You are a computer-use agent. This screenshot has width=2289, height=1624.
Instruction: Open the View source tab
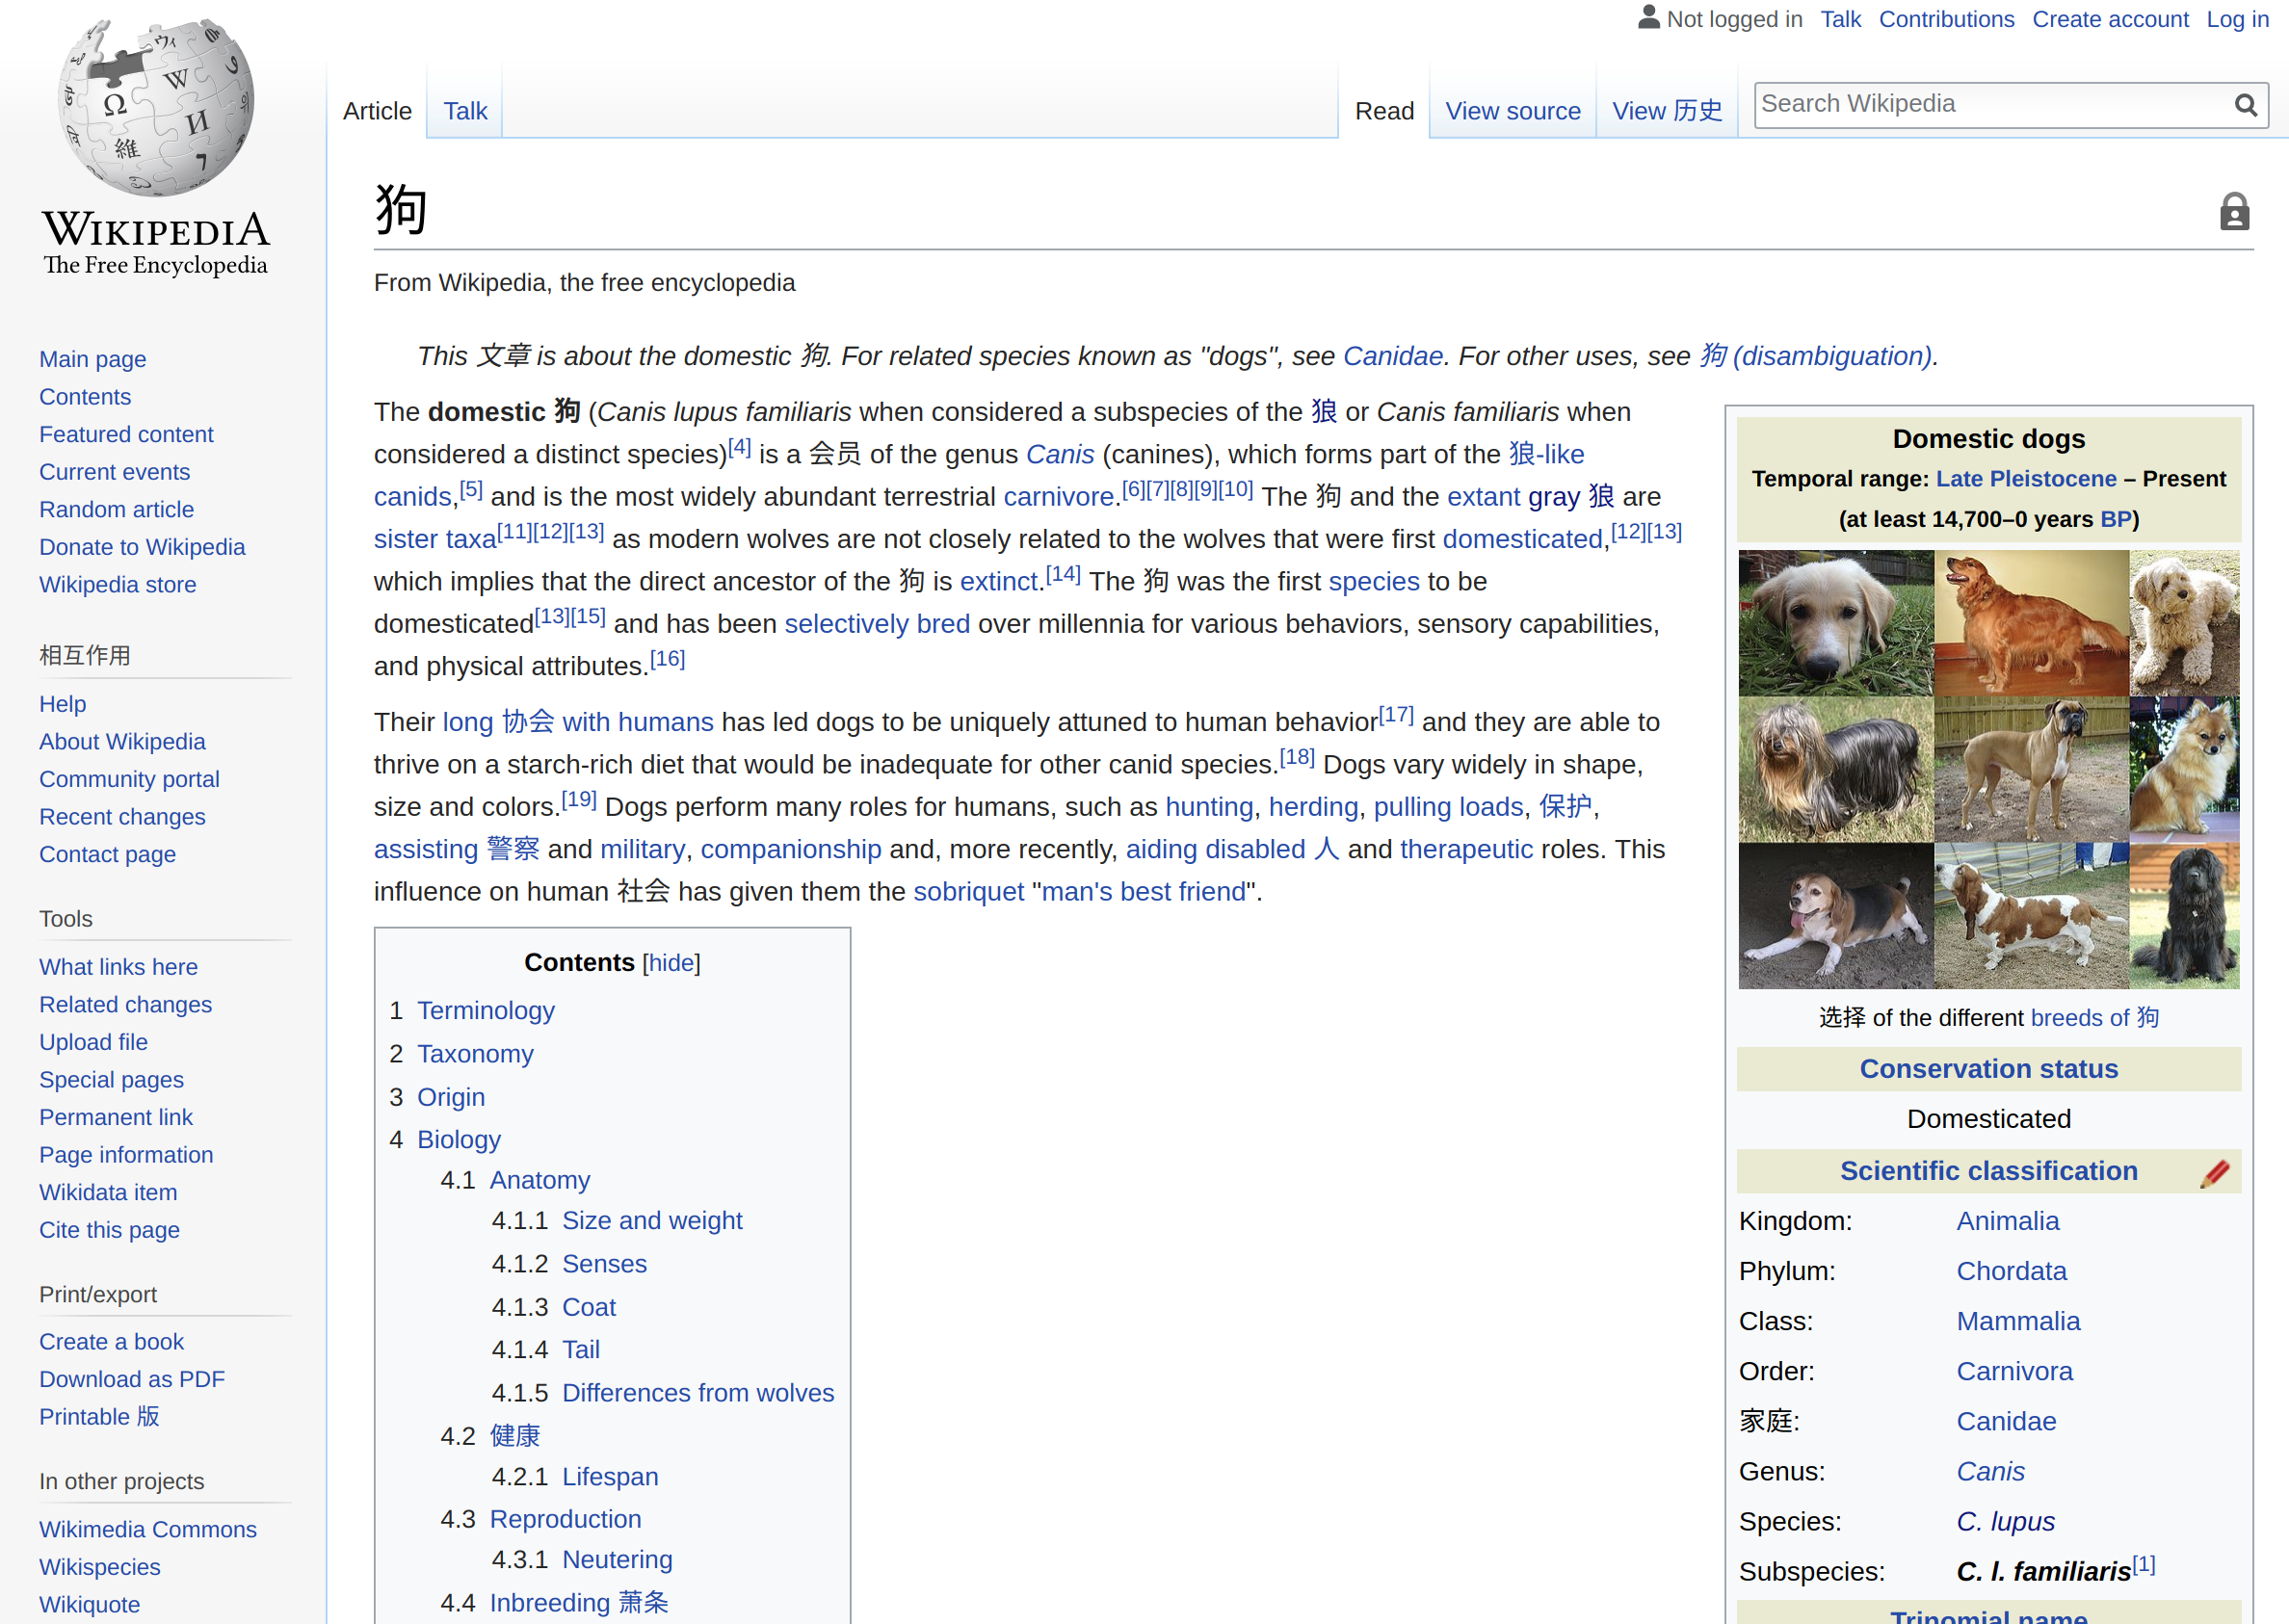coord(1512,111)
